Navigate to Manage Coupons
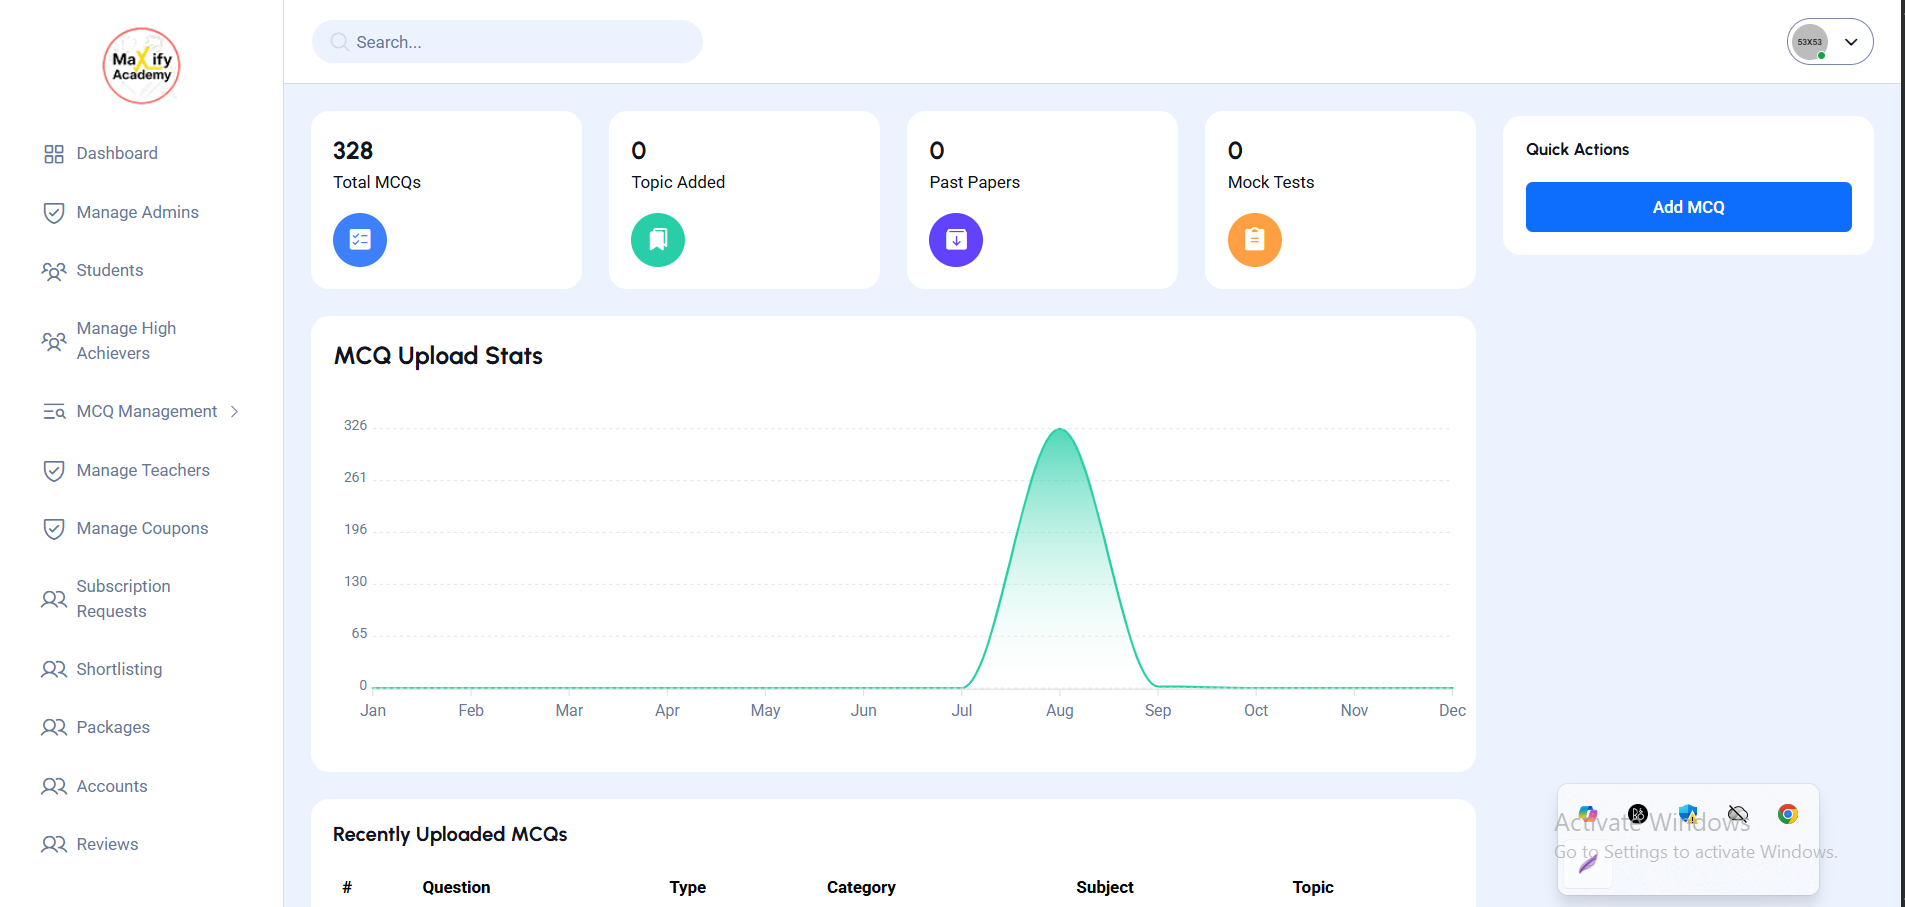 tap(142, 529)
